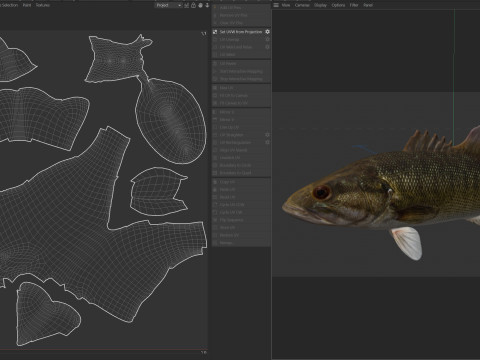Screen dimensions: 480x360
Task: Open the viewport Display menu
Action: pyautogui.click(x=320, y=5)
